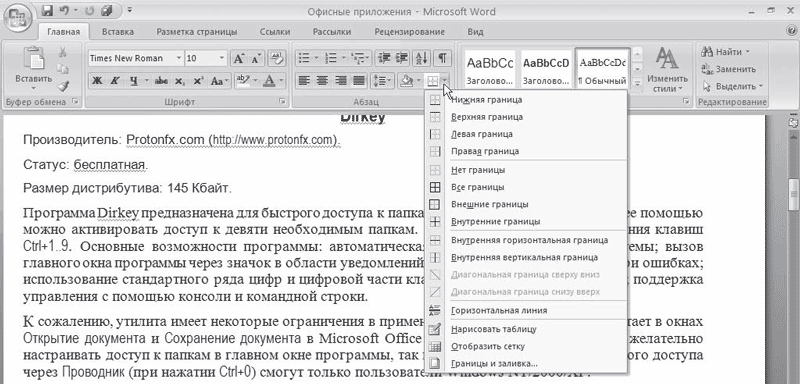This screenshot has height=384, width=800.
Task: Align text to the left
Action: 304,81
